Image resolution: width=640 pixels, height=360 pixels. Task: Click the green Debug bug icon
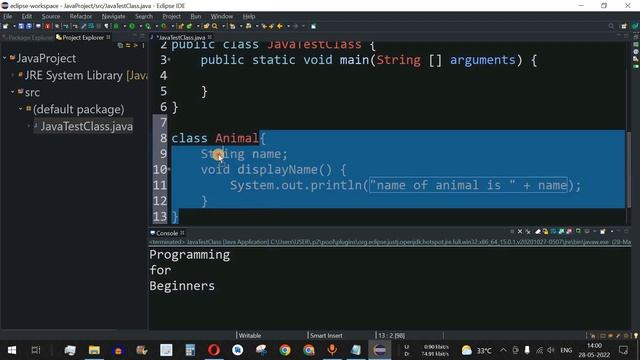(x=116, y=26)
